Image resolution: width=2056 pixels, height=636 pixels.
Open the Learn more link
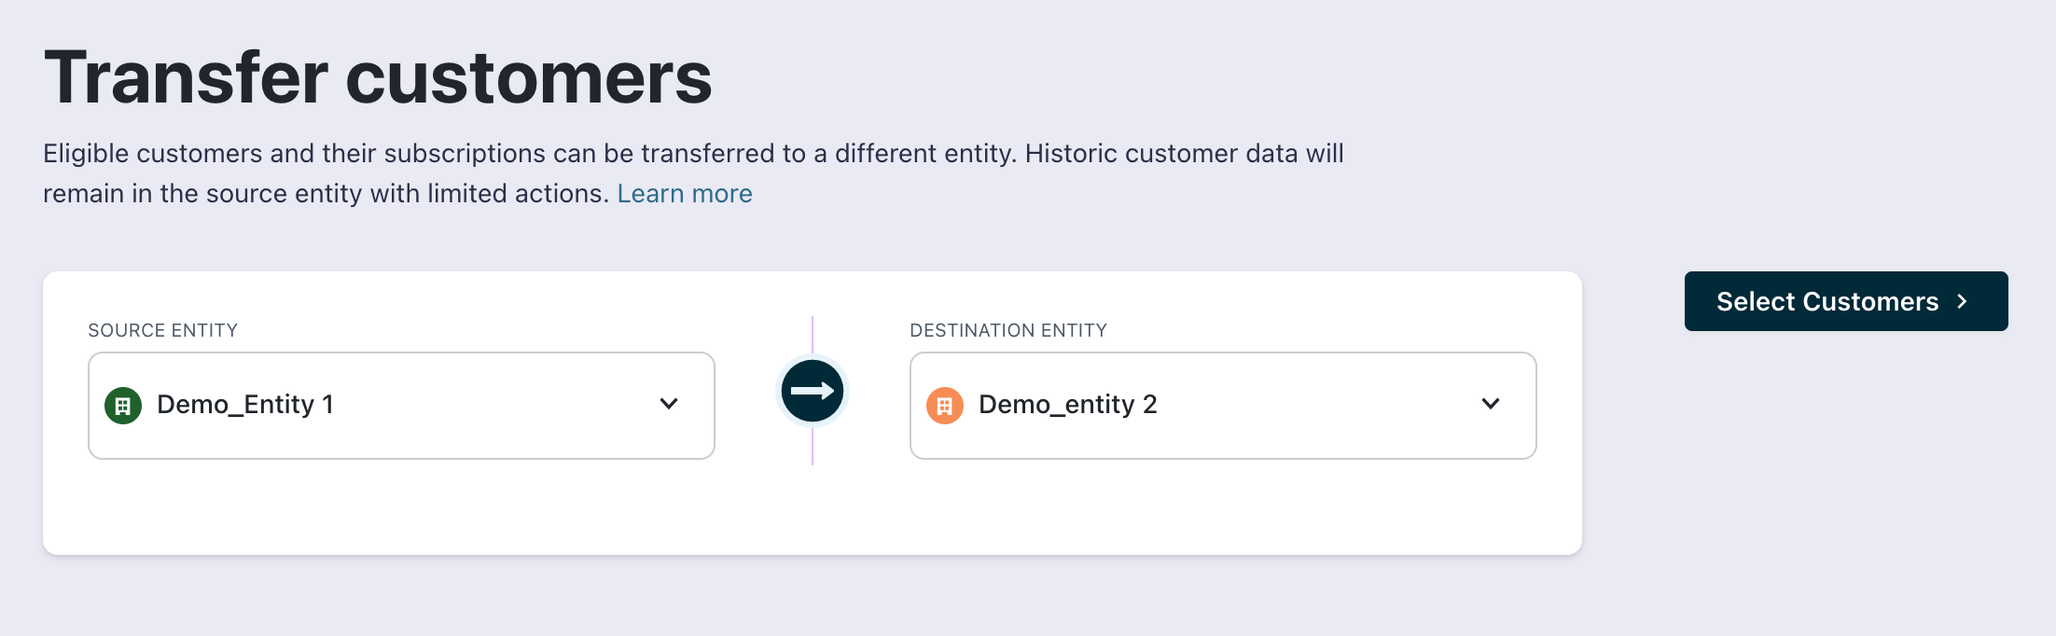point(684,193)
